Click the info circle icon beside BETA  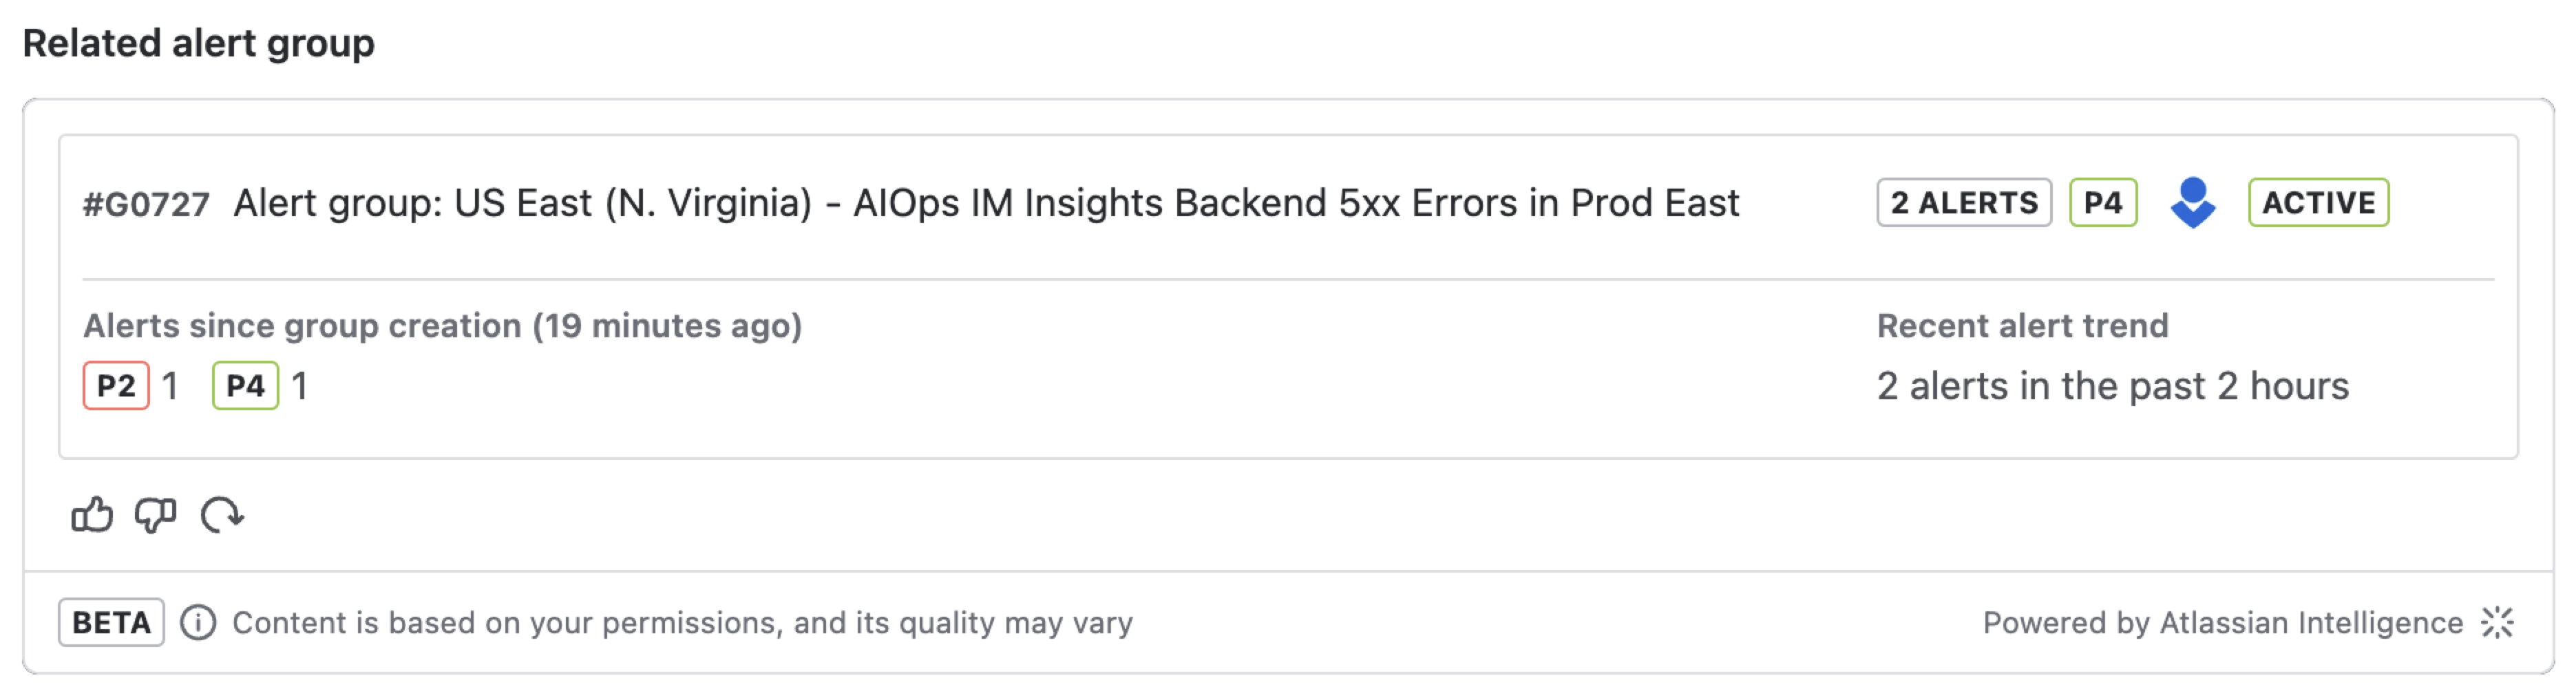coord(198,622)
